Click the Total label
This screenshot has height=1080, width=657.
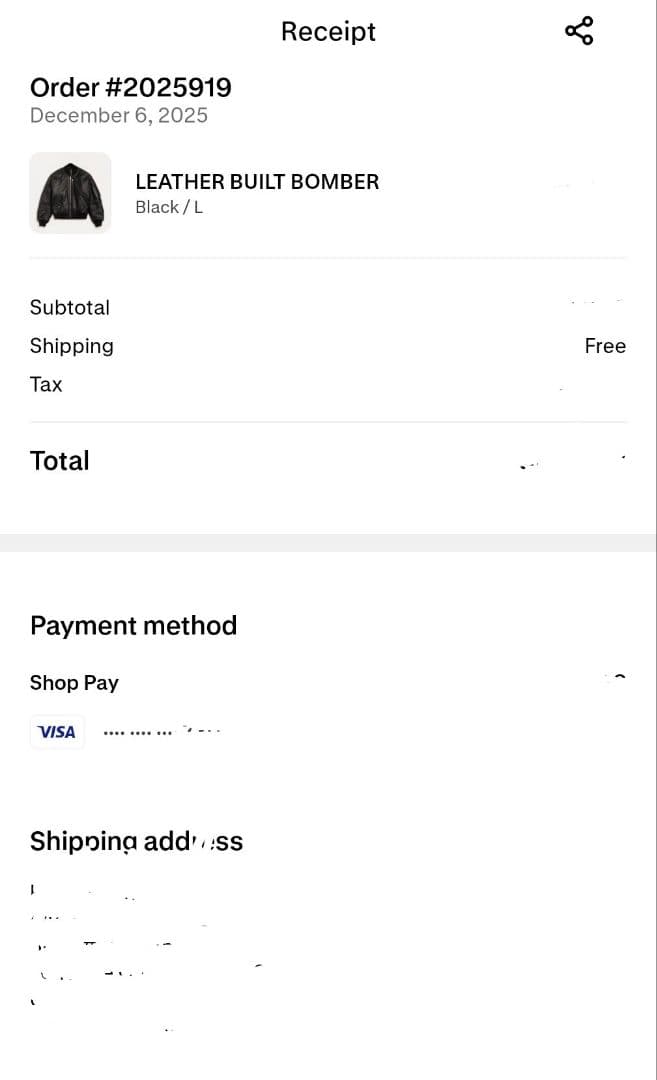[x=60, y=461]
